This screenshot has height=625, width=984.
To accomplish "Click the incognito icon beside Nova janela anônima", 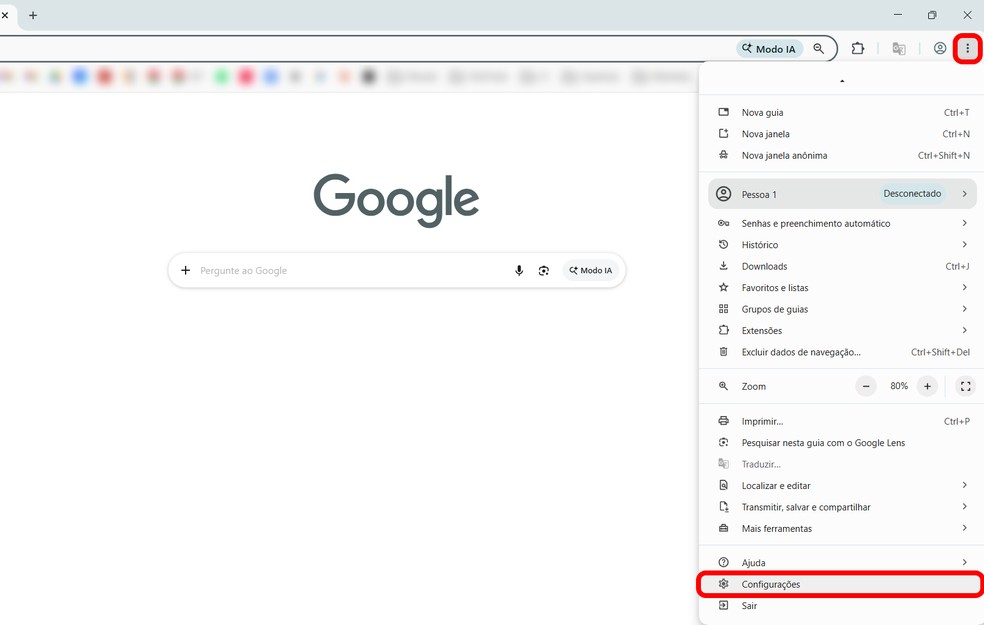I will click(x=724, y=154).
